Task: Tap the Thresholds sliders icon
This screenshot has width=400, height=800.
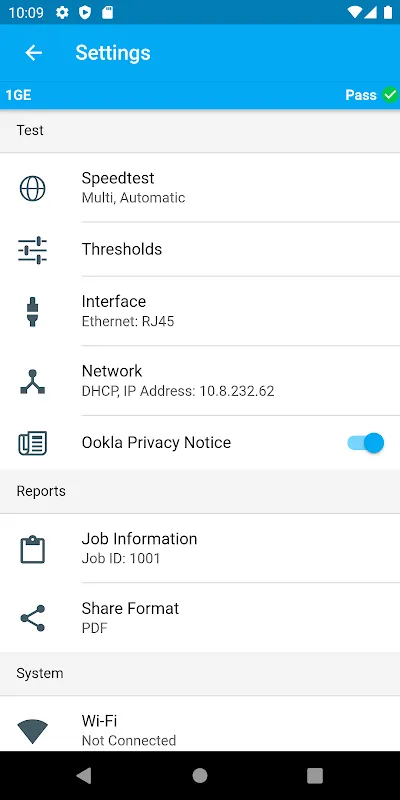Action: point(33,250)
